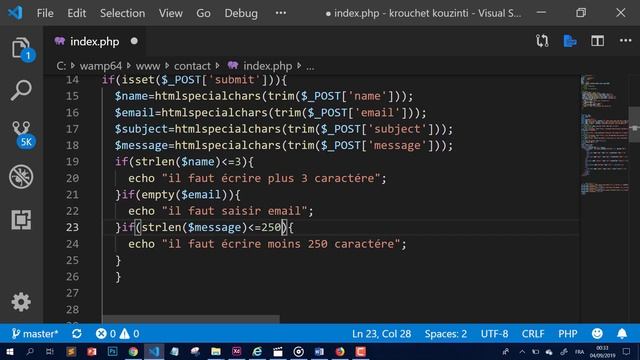Select the index.php editor tab
The height and width of the screenshot is (360, 640).
pos(95,41)
